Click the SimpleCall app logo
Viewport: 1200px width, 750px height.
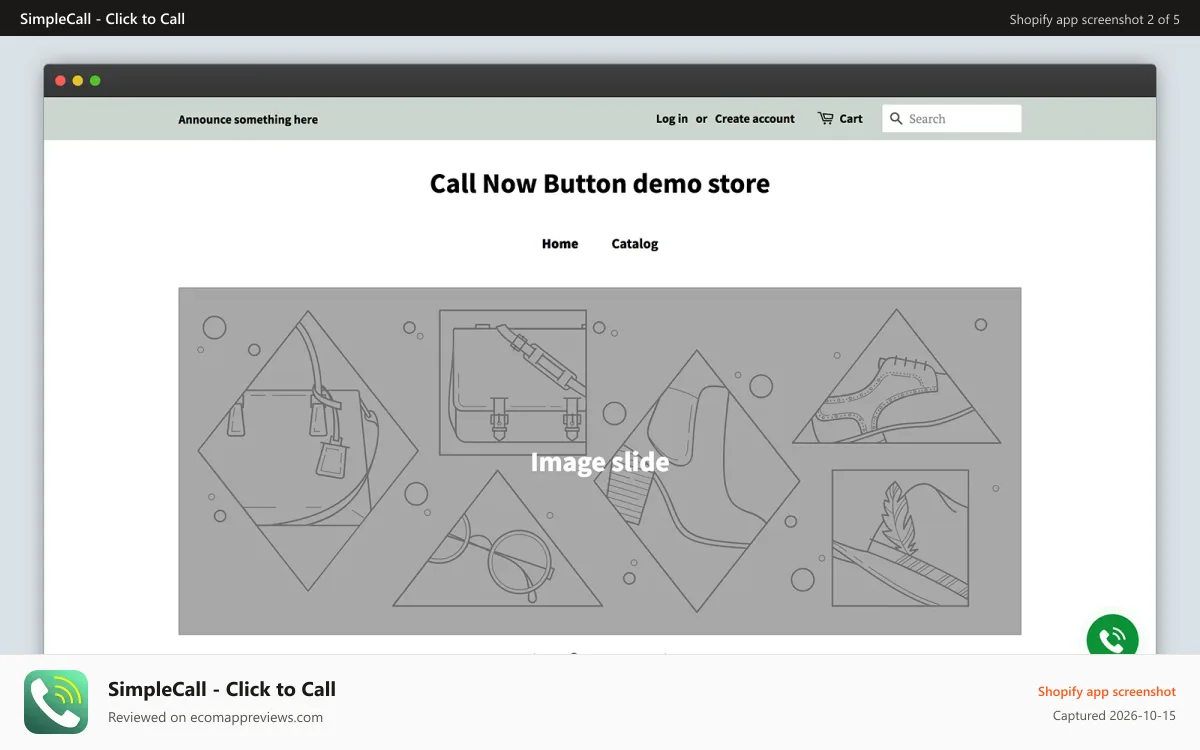click(x=56, y=702)
